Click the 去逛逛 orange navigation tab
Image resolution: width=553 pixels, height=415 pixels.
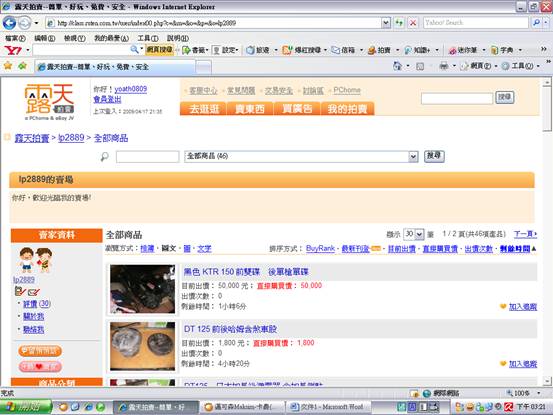(x=204, y=109)
